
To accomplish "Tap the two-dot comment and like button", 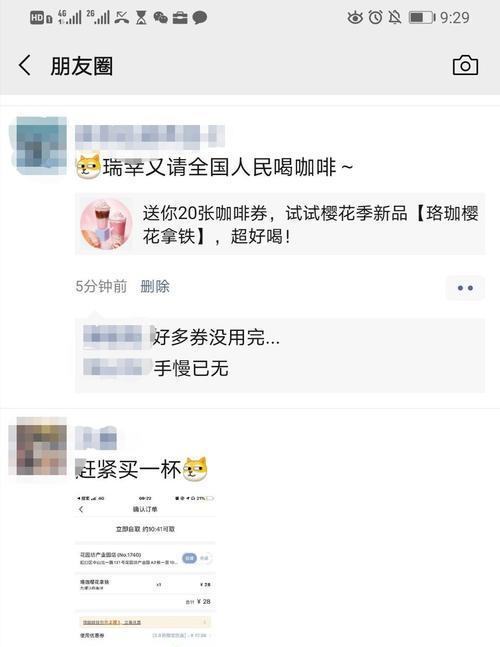I will point(465,288).
